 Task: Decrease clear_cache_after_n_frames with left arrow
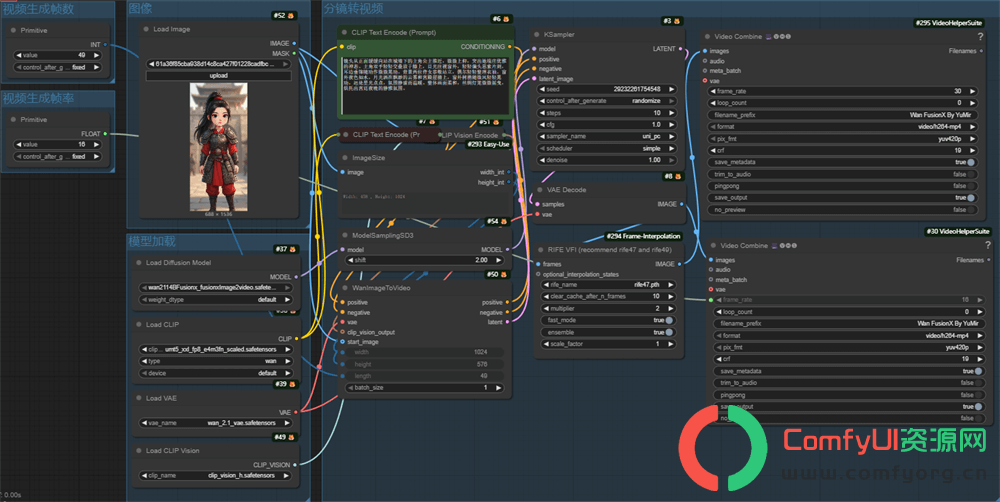(546, 297)
